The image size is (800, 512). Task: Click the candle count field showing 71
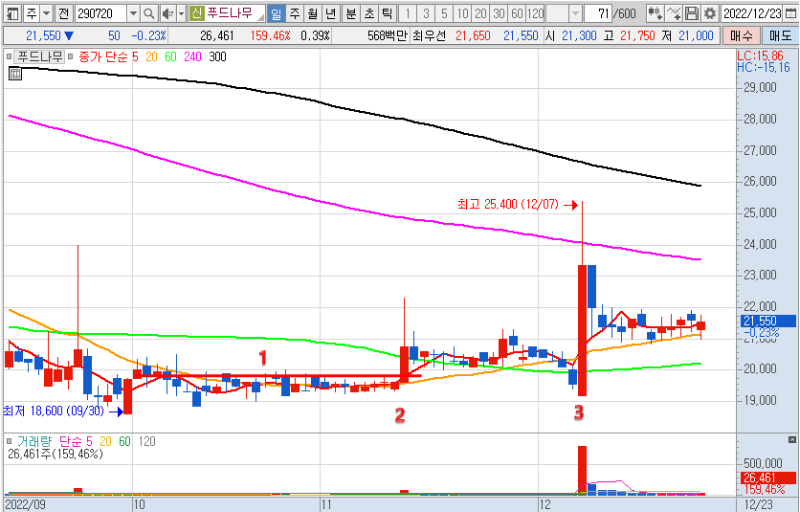click(x=598, y=13)
